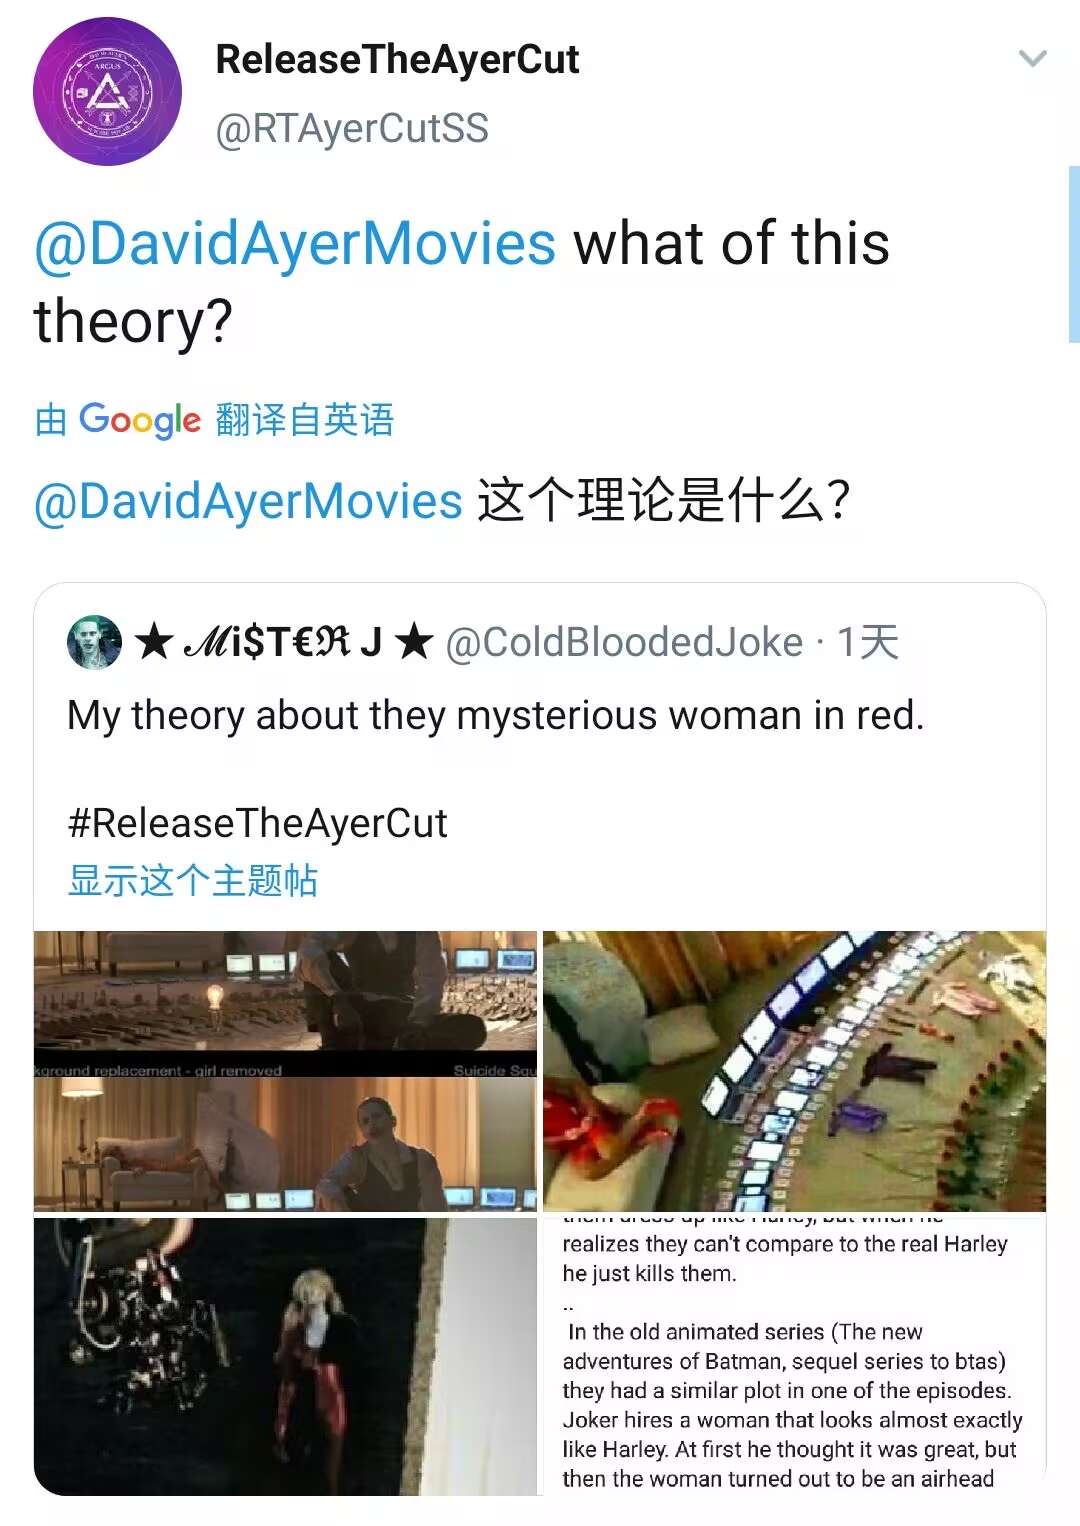The width and height of the screenshot is (1080, 1526).
Task: Click the Google logo in translation label
Action: (140, 420)
